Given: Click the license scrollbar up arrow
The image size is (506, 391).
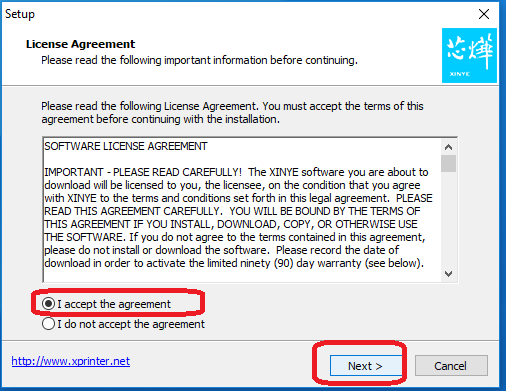Looking at the screenshot, I should point(448,147).
